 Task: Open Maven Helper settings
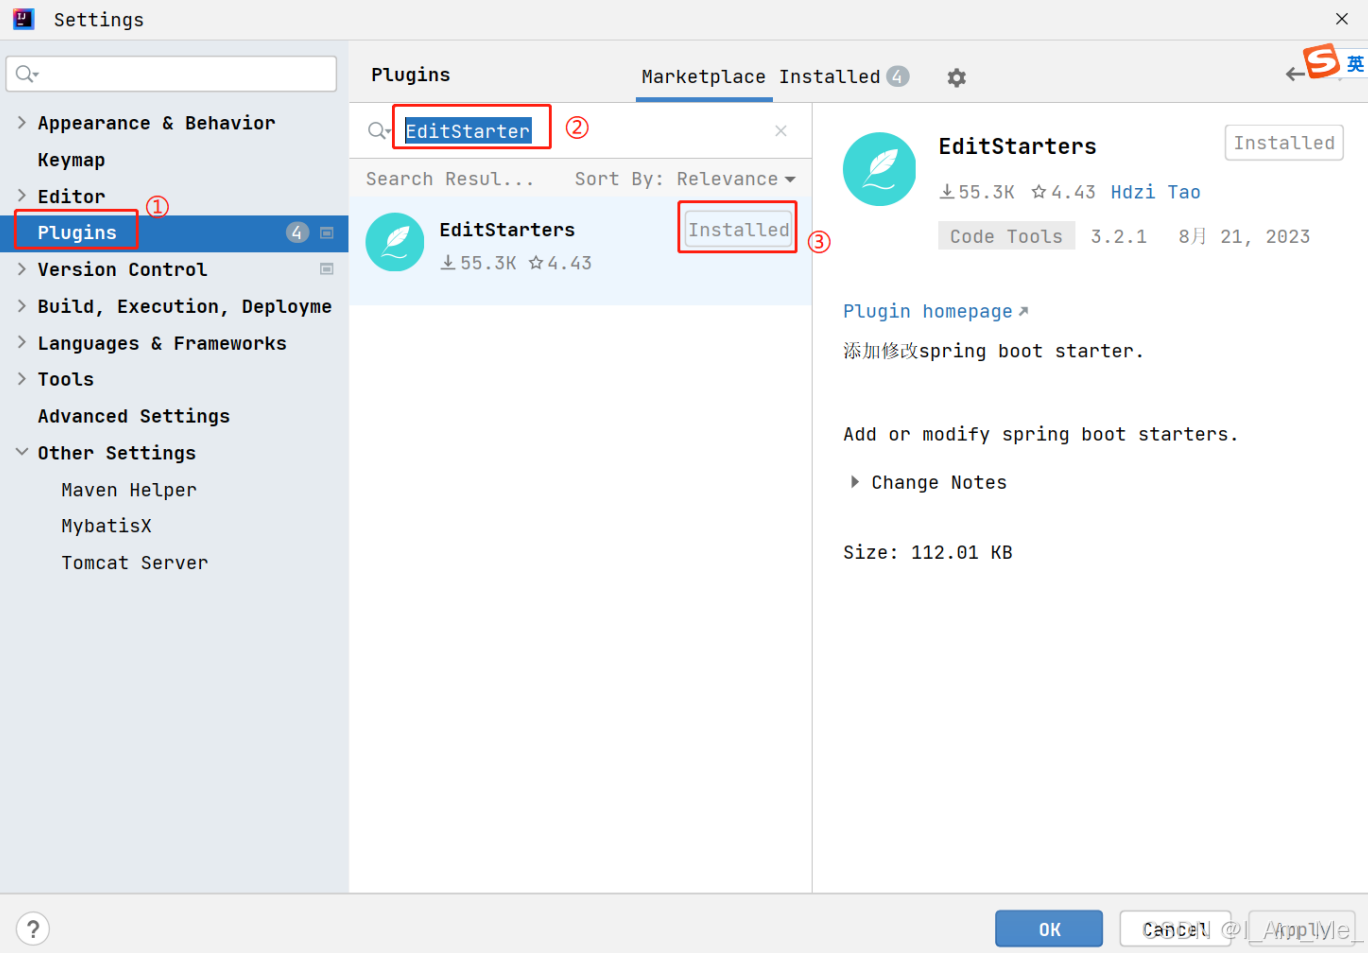pos(129,490)
